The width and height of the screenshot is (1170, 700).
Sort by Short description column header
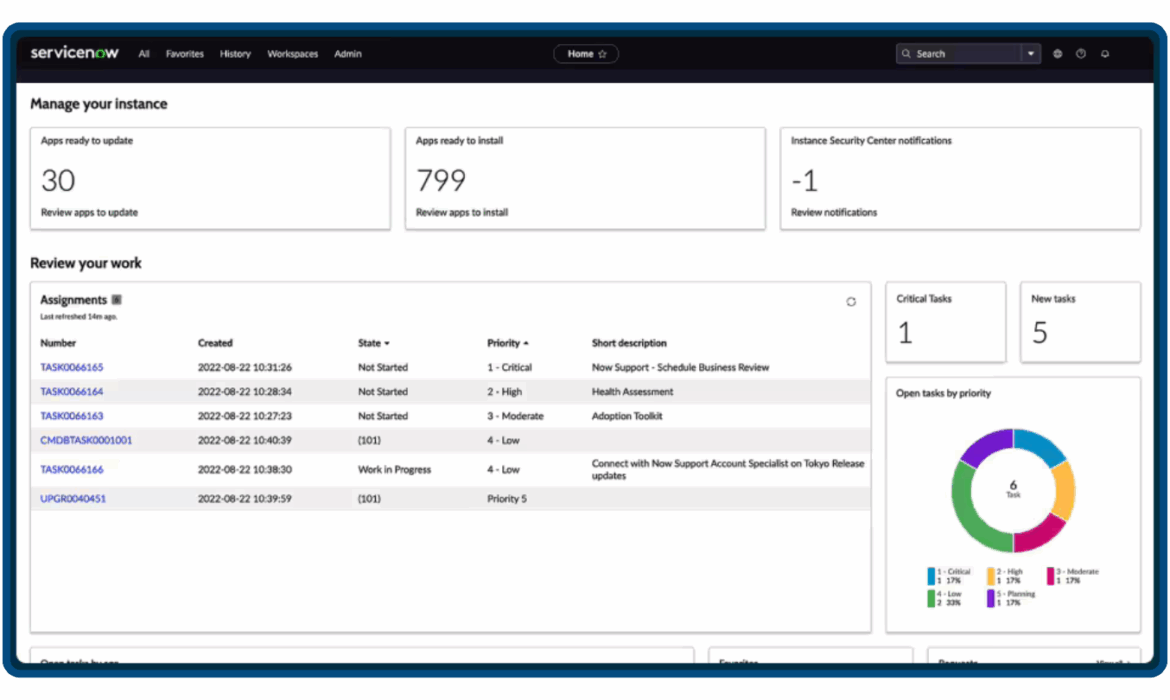[629, 343]
